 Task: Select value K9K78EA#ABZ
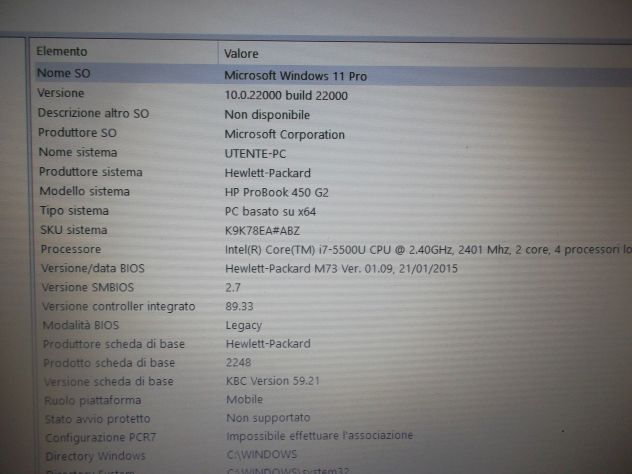click(x=262, y=231)
